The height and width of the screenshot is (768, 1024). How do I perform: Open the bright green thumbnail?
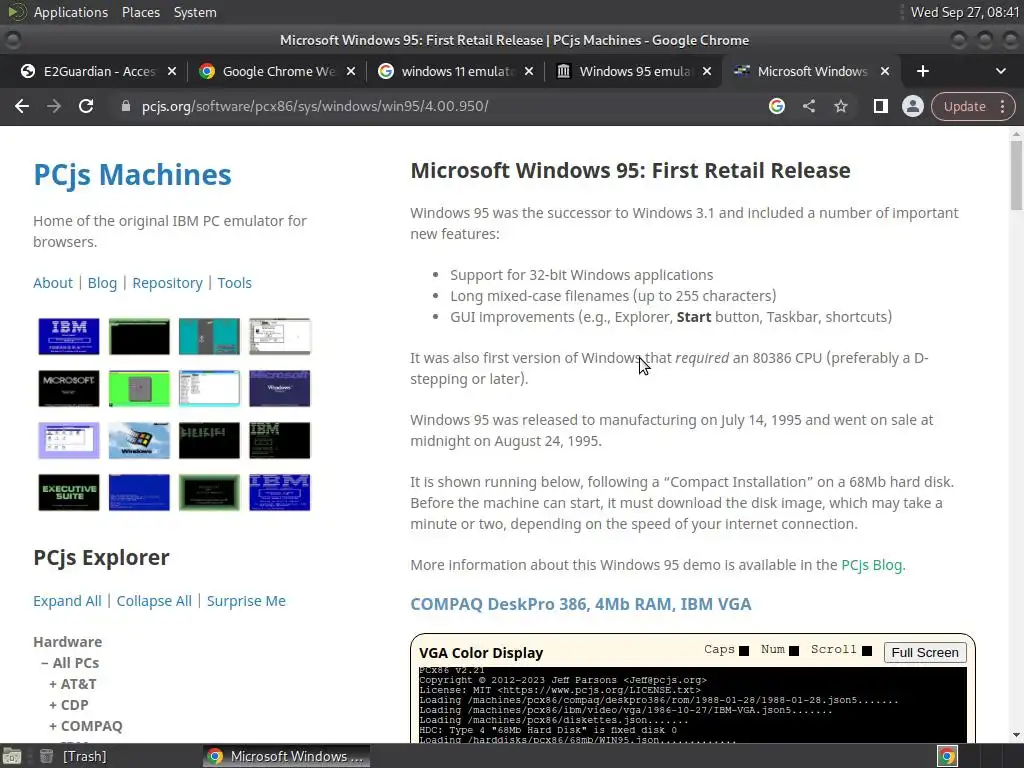[x=139, y=388]
